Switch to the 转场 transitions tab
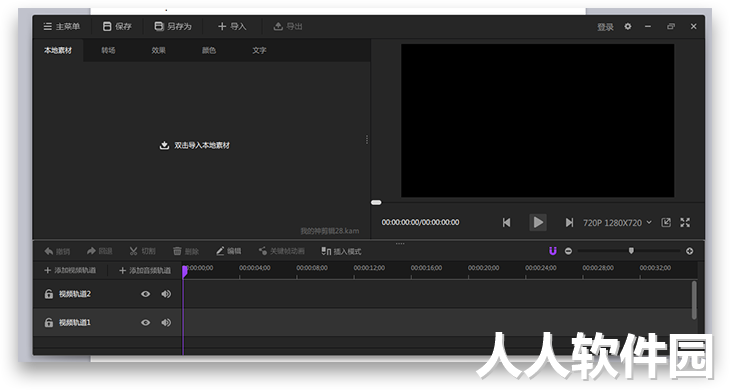This screenshot has width=730, height=390. (x=108, y=50)
